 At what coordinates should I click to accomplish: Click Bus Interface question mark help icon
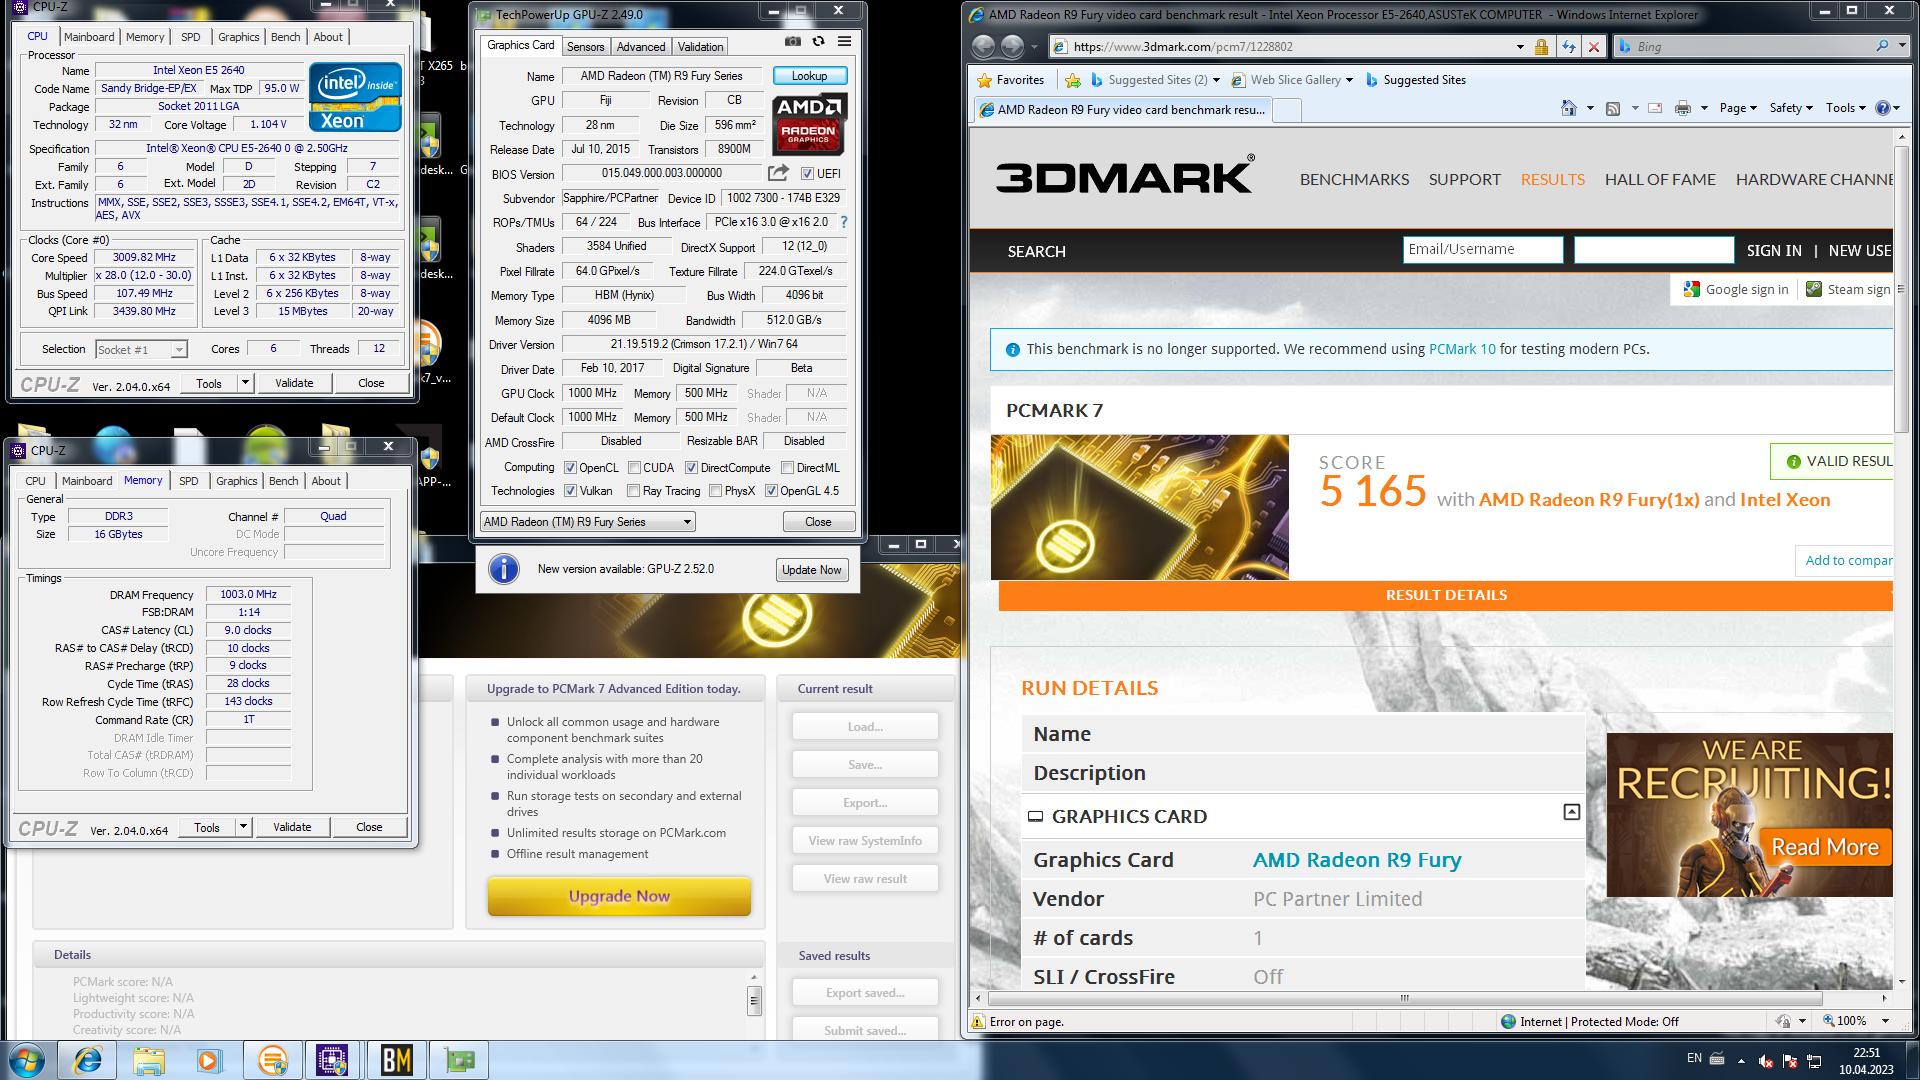tap(843, 222)
